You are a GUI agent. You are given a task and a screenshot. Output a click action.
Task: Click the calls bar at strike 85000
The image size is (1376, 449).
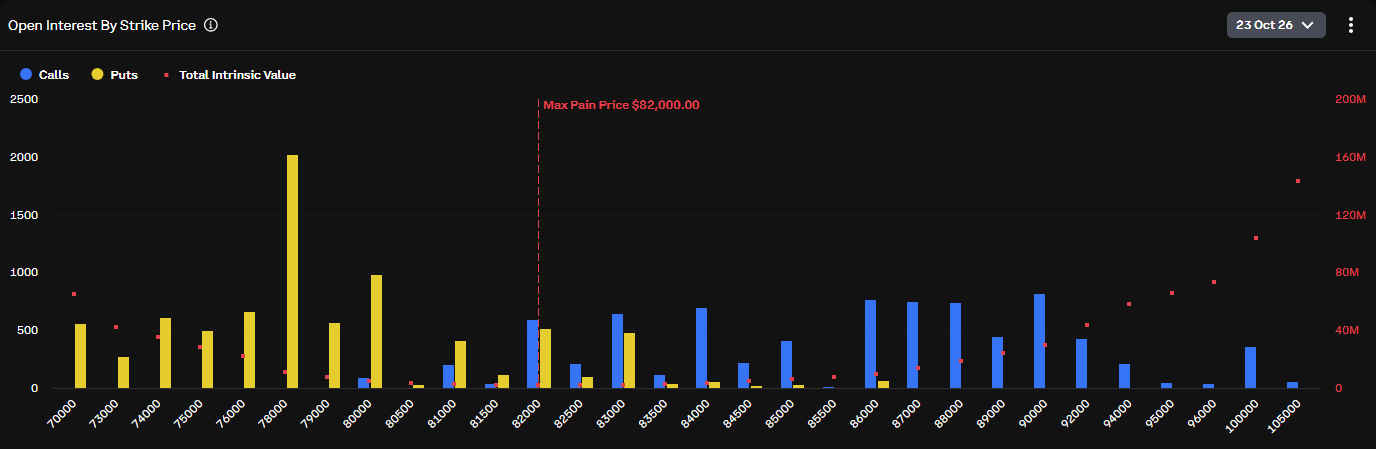[786, 364]
